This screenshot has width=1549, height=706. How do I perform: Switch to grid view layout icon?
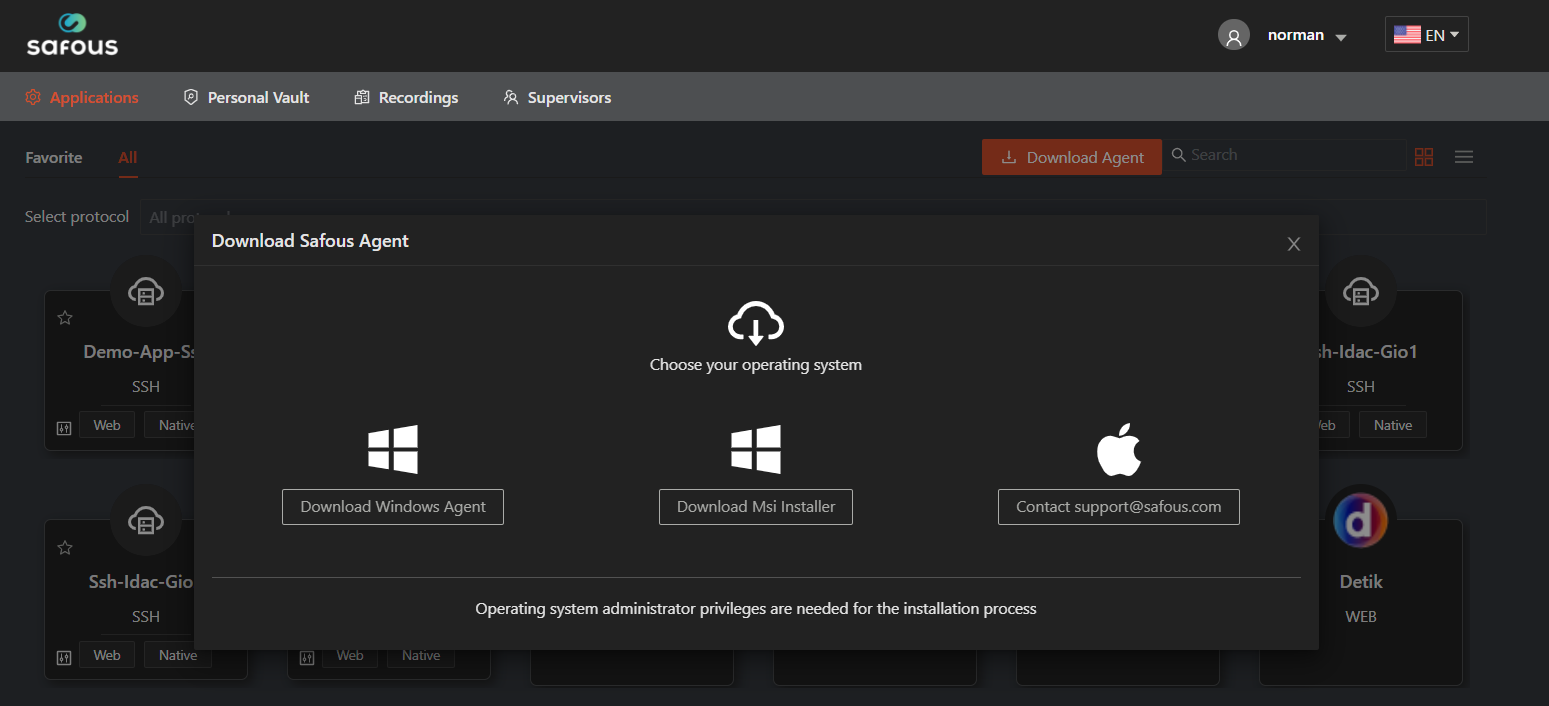1424,157
